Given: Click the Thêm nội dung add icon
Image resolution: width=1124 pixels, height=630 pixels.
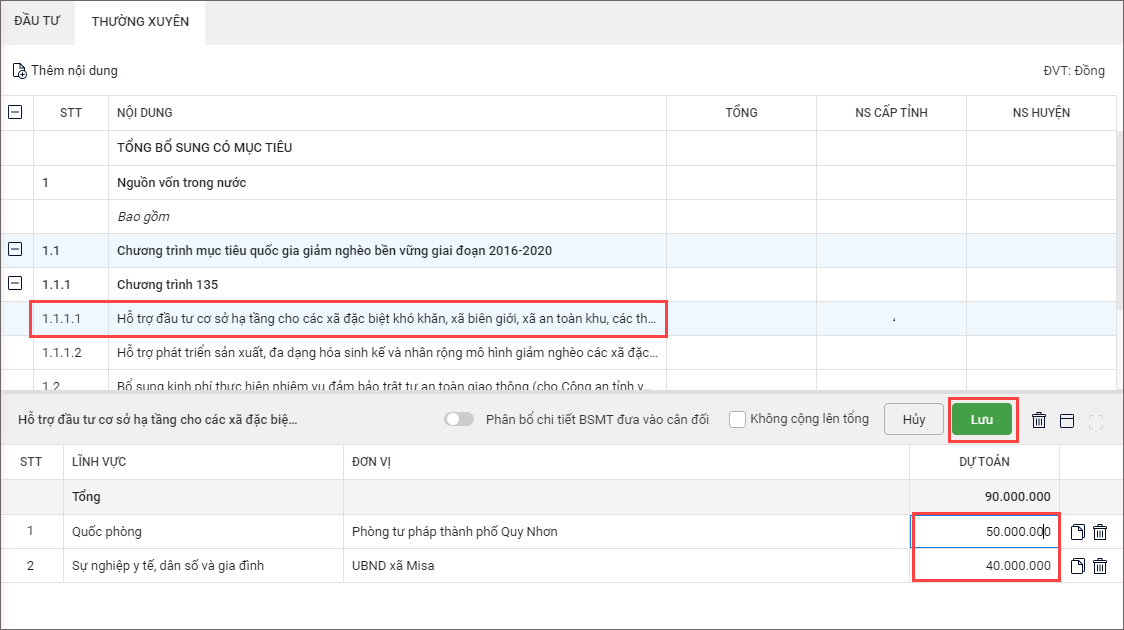Looking at the screenshot, I should 19,71.
